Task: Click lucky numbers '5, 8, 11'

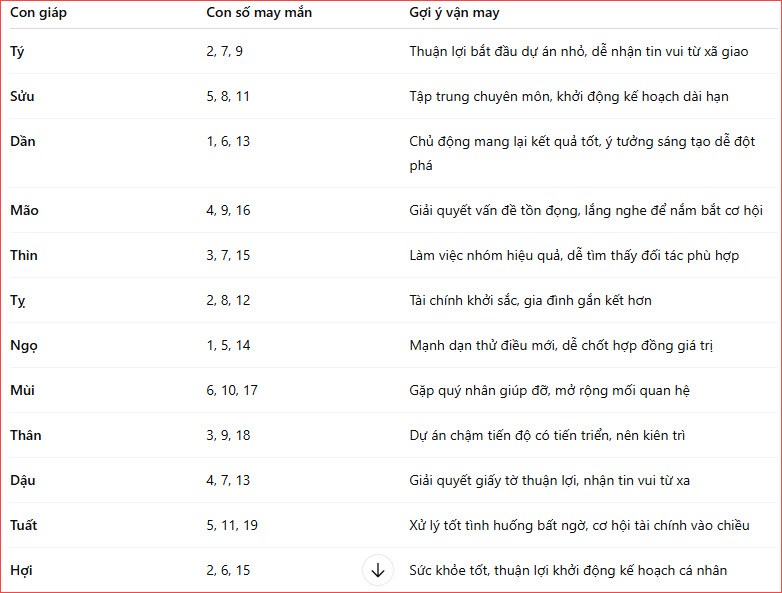Action: (228, 96)
